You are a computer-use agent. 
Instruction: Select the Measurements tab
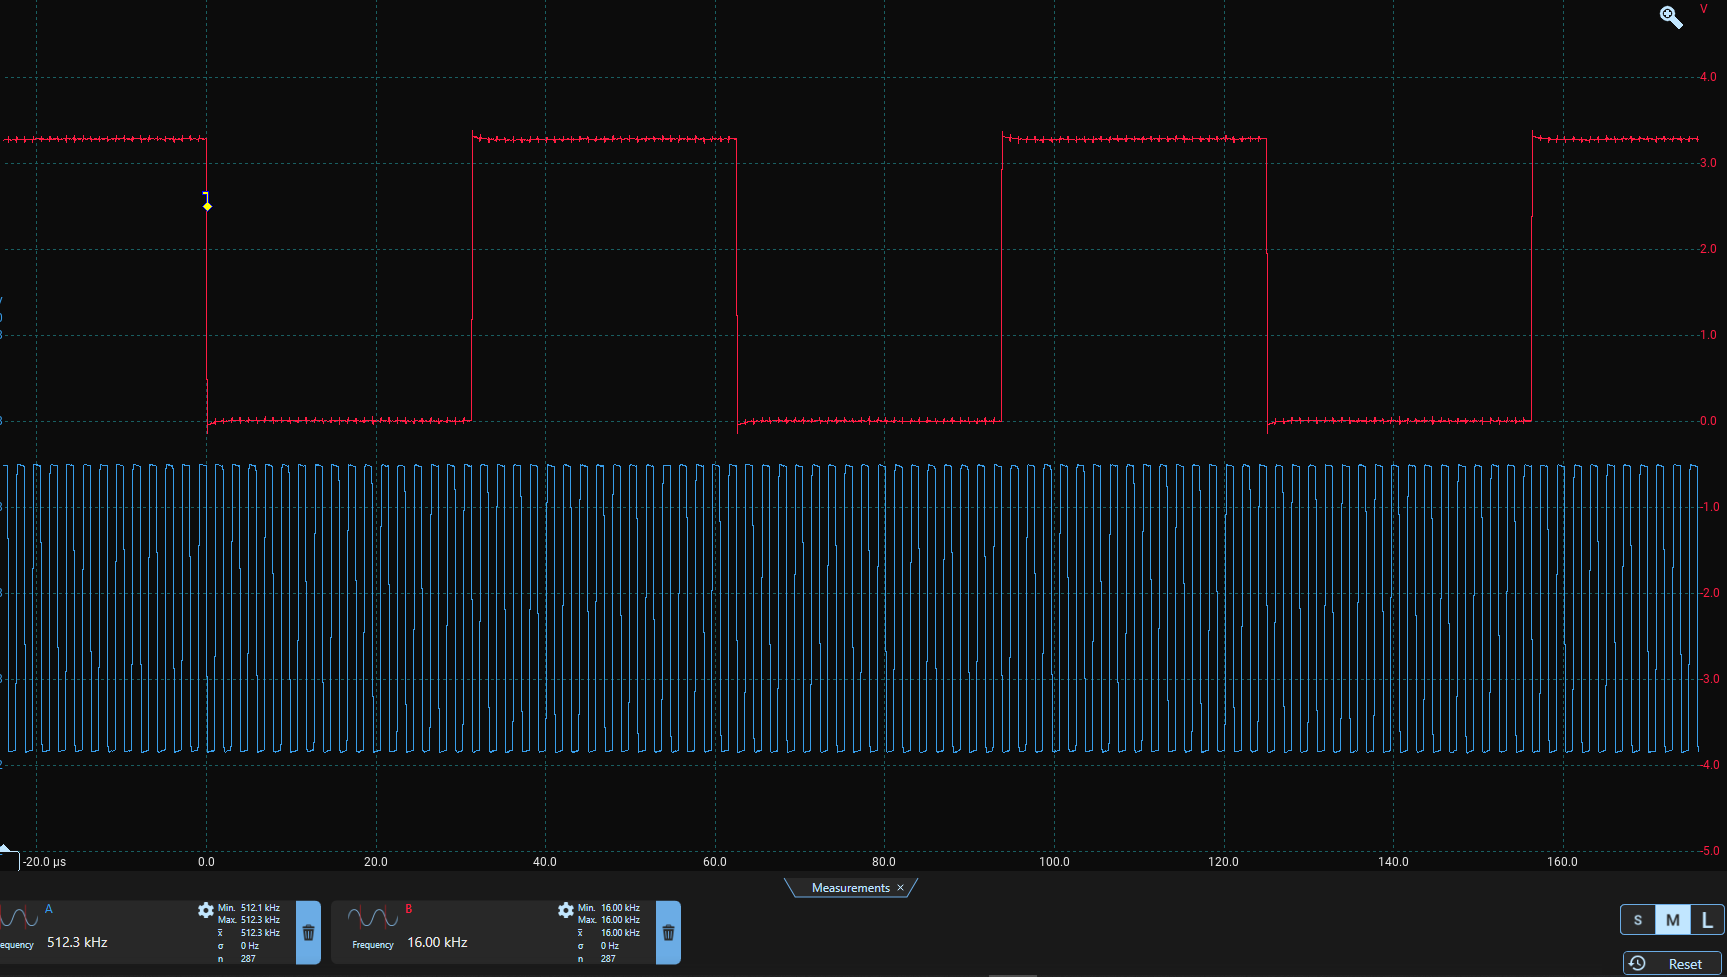point(850,888)
